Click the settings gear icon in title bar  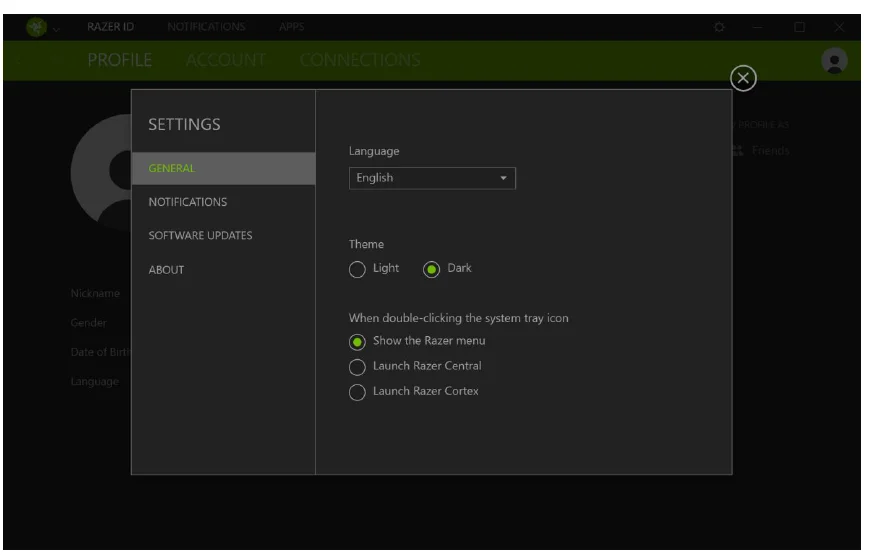tap(719, 27)
